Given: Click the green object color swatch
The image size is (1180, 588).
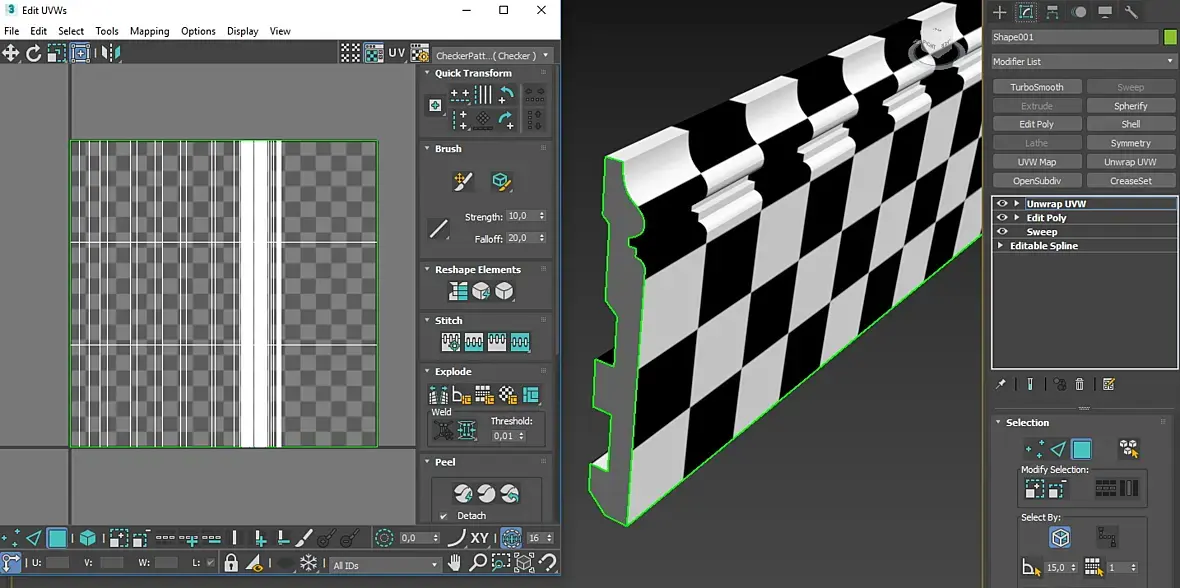Looking at the screenshot, I should tap(1169, 37).
